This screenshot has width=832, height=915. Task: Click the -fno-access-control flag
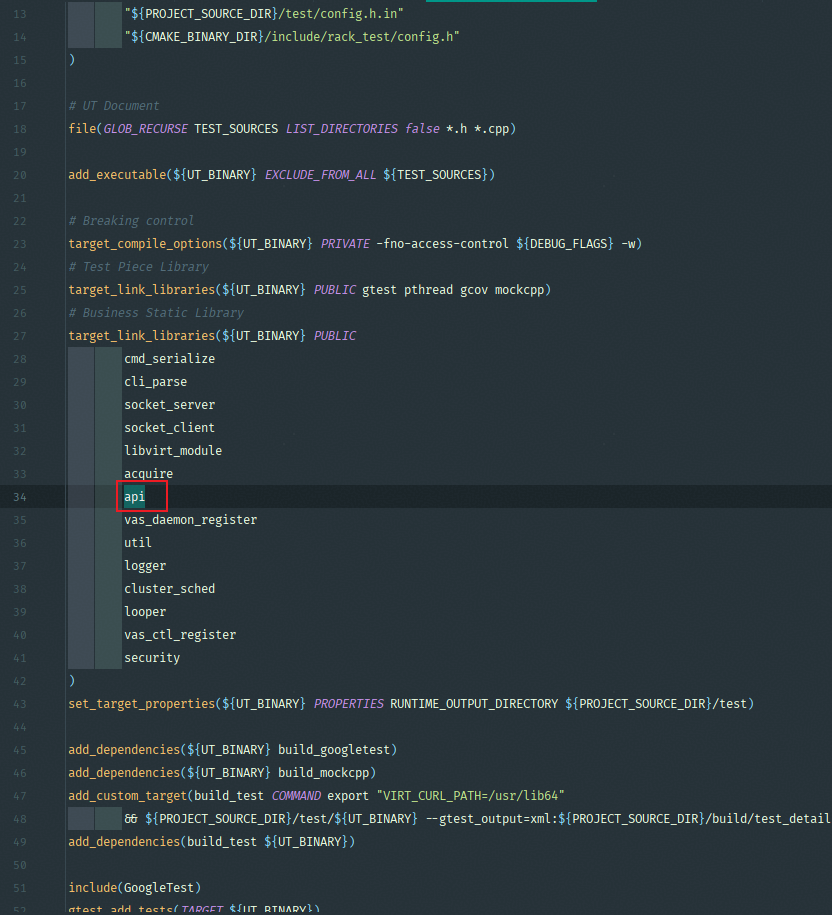click(442, 244)
